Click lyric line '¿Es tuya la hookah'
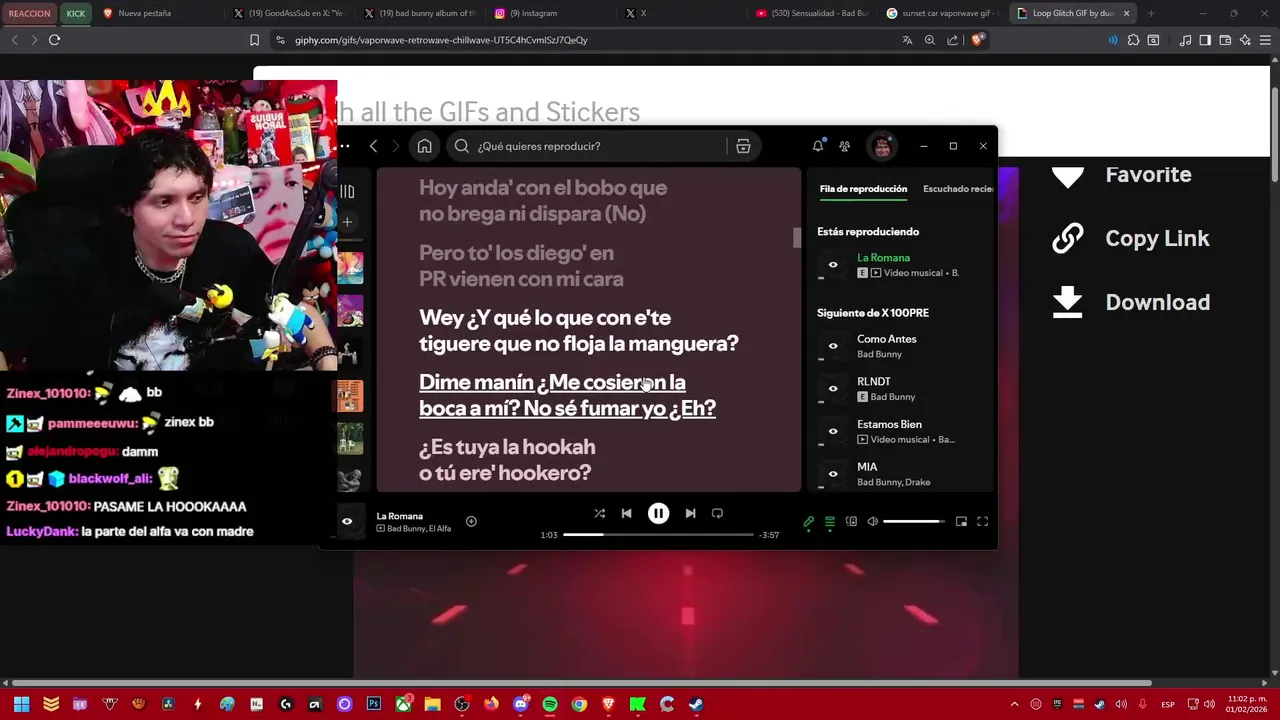 507,459
